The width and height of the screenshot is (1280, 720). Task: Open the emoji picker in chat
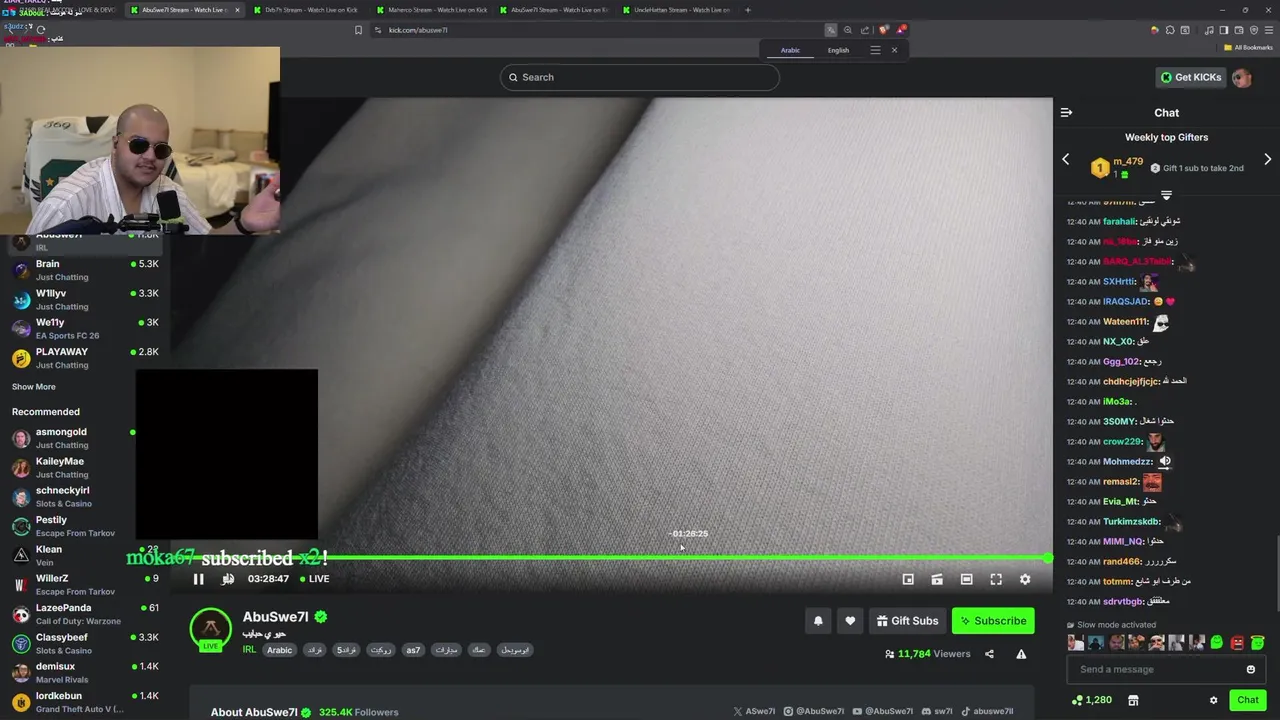[x=1250, y=669]
